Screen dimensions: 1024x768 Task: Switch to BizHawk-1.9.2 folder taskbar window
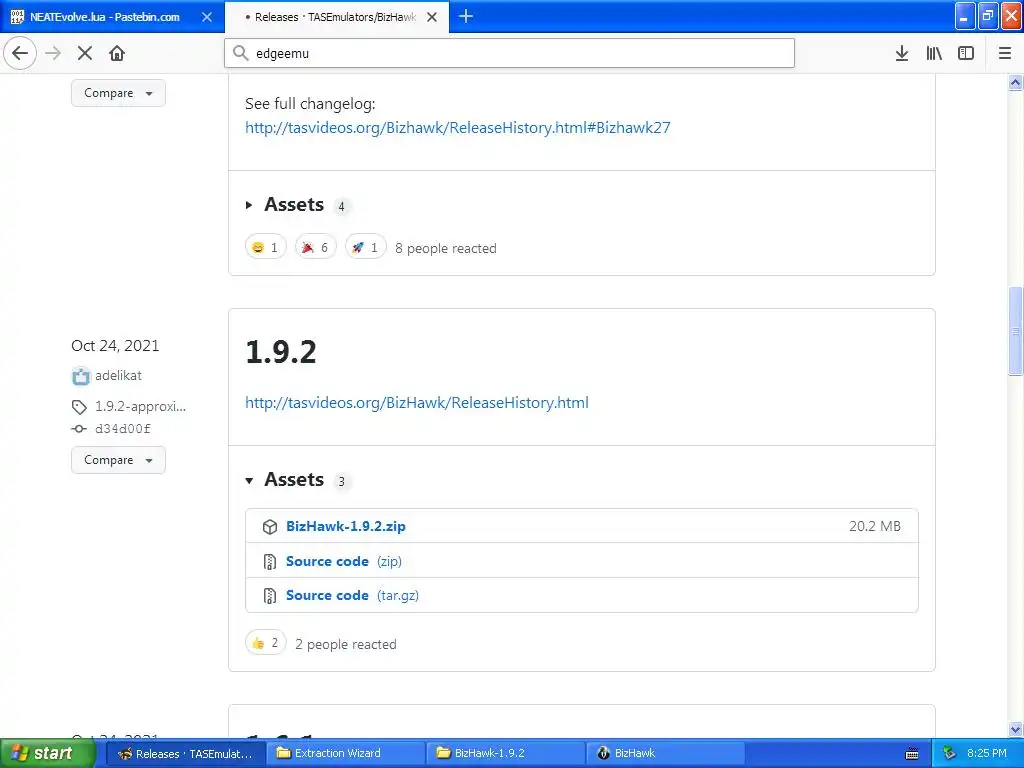505,753
